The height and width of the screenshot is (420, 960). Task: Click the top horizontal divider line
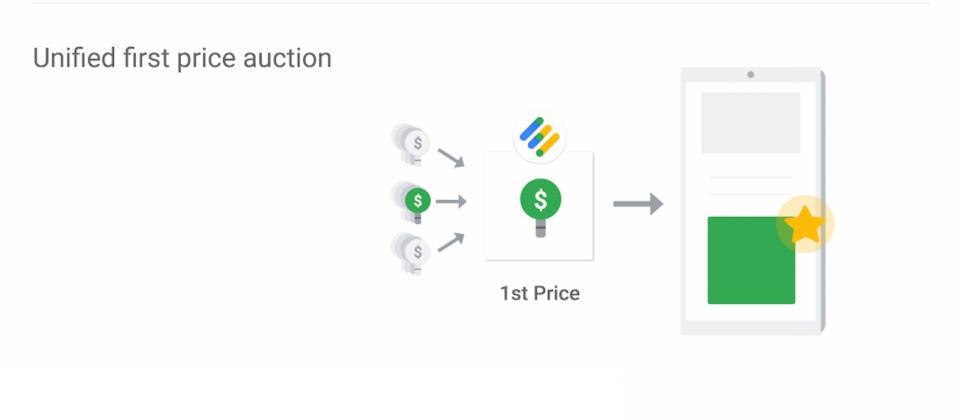click(481, 3)
